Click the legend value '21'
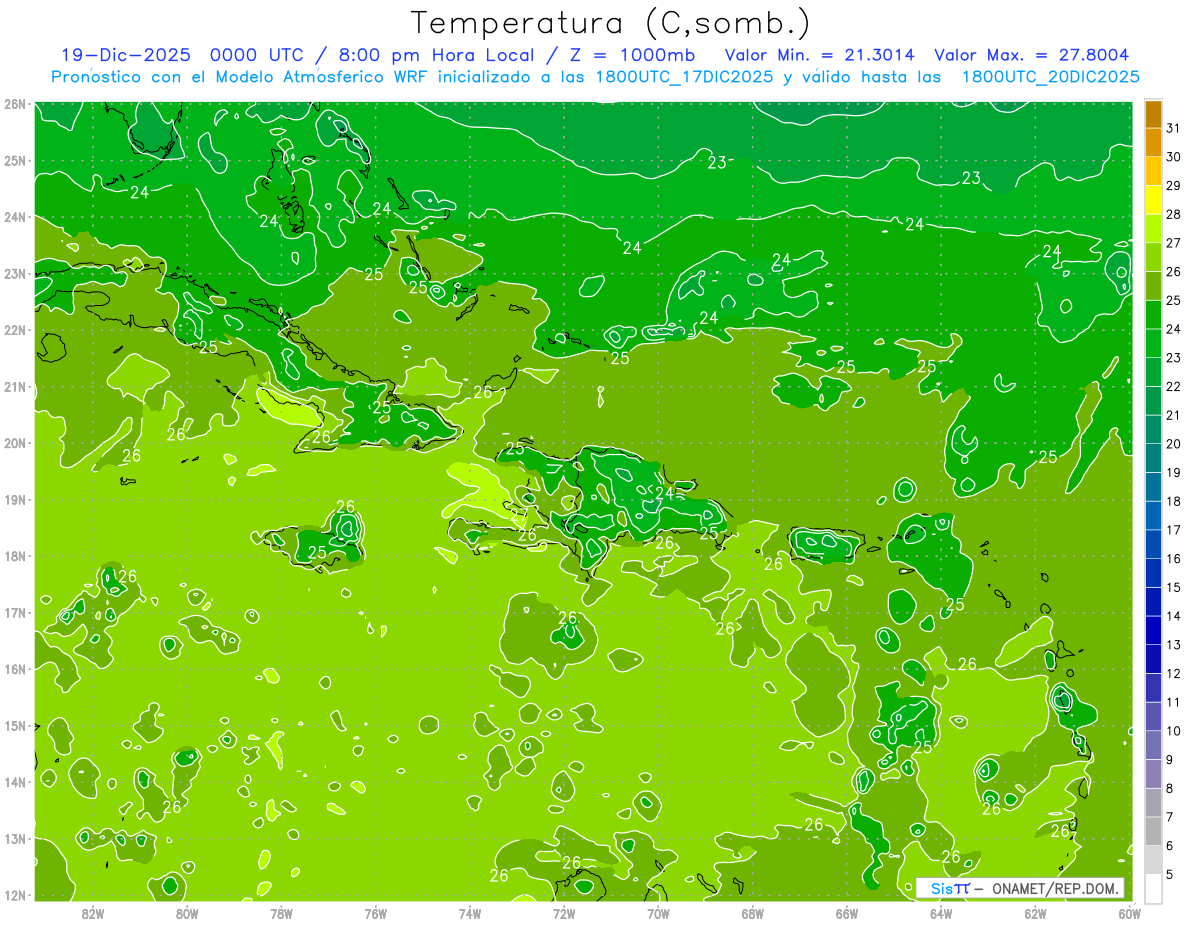Viewport: 1200px width, 927px height. [1174, 415]
